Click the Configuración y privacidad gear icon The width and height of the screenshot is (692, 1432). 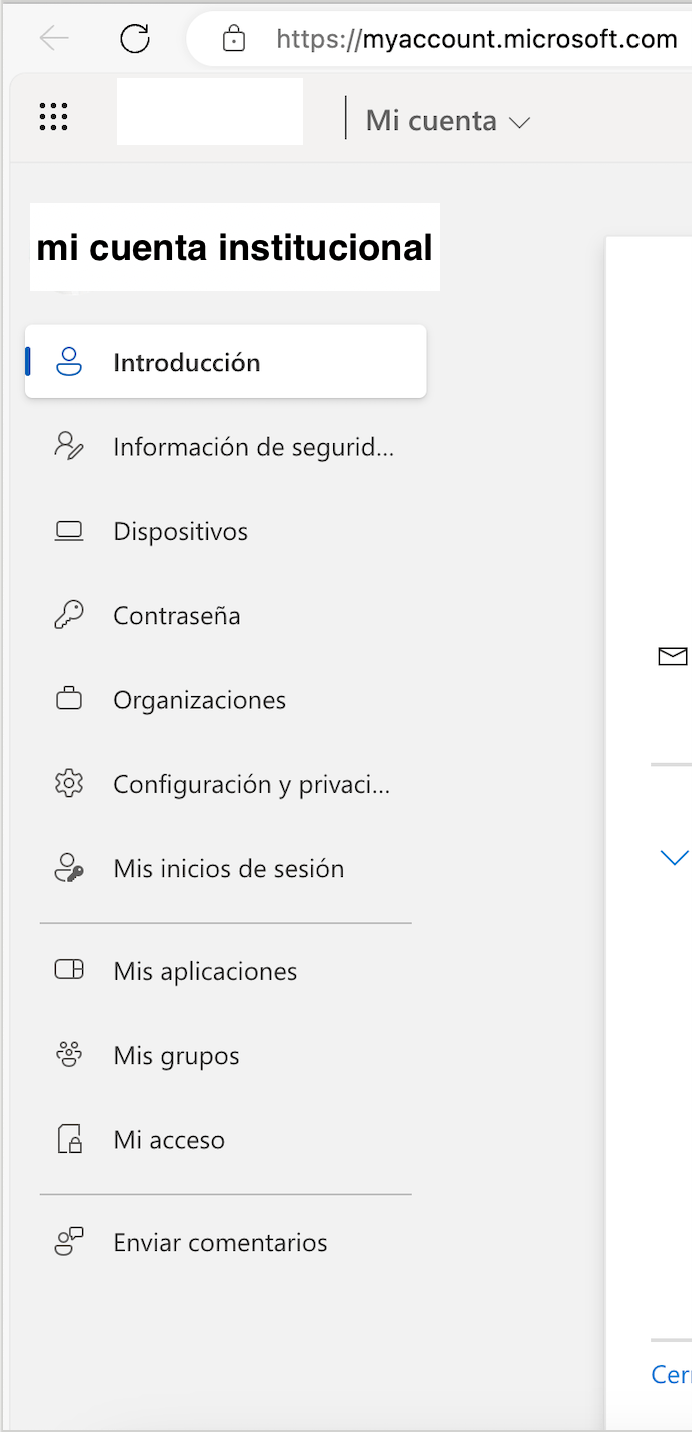(68, 784)
